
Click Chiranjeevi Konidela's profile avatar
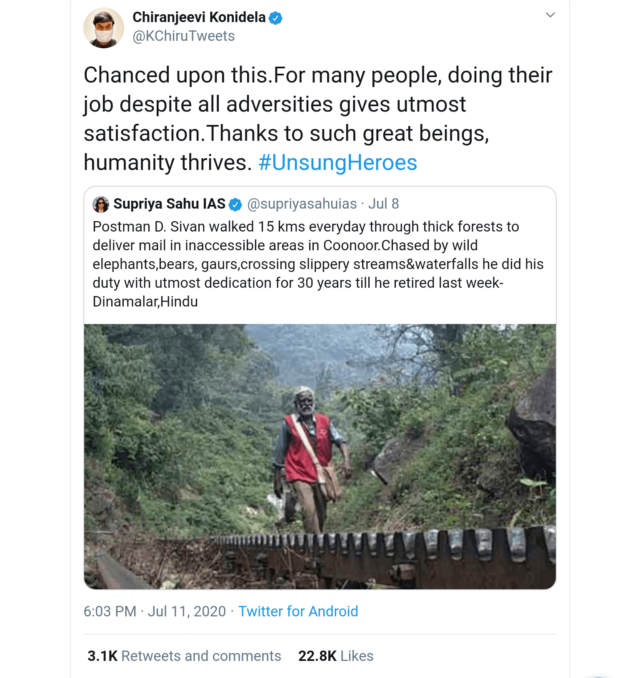[x=104, y=27]
